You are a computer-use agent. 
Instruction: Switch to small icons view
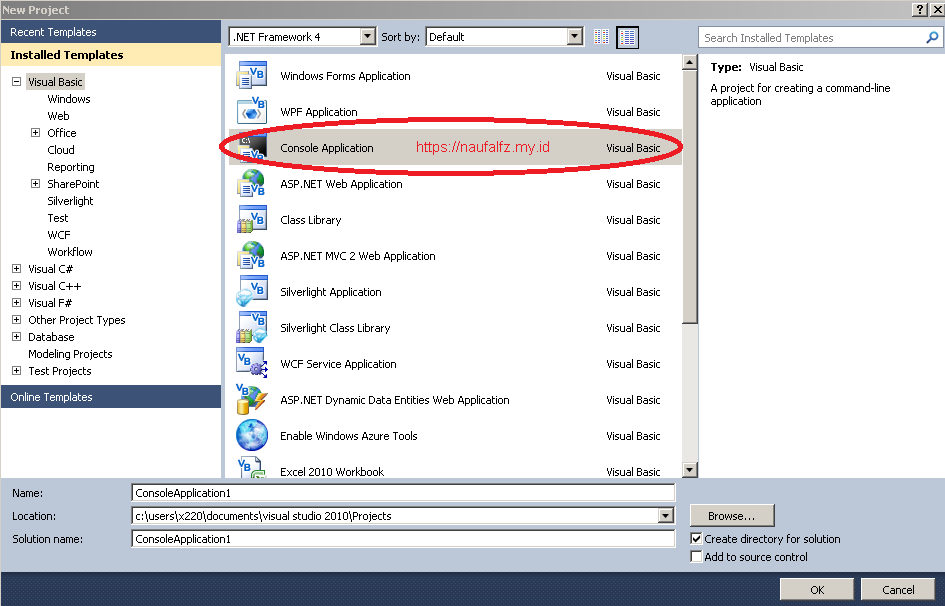pyautogui.click(x=601, y=37)
